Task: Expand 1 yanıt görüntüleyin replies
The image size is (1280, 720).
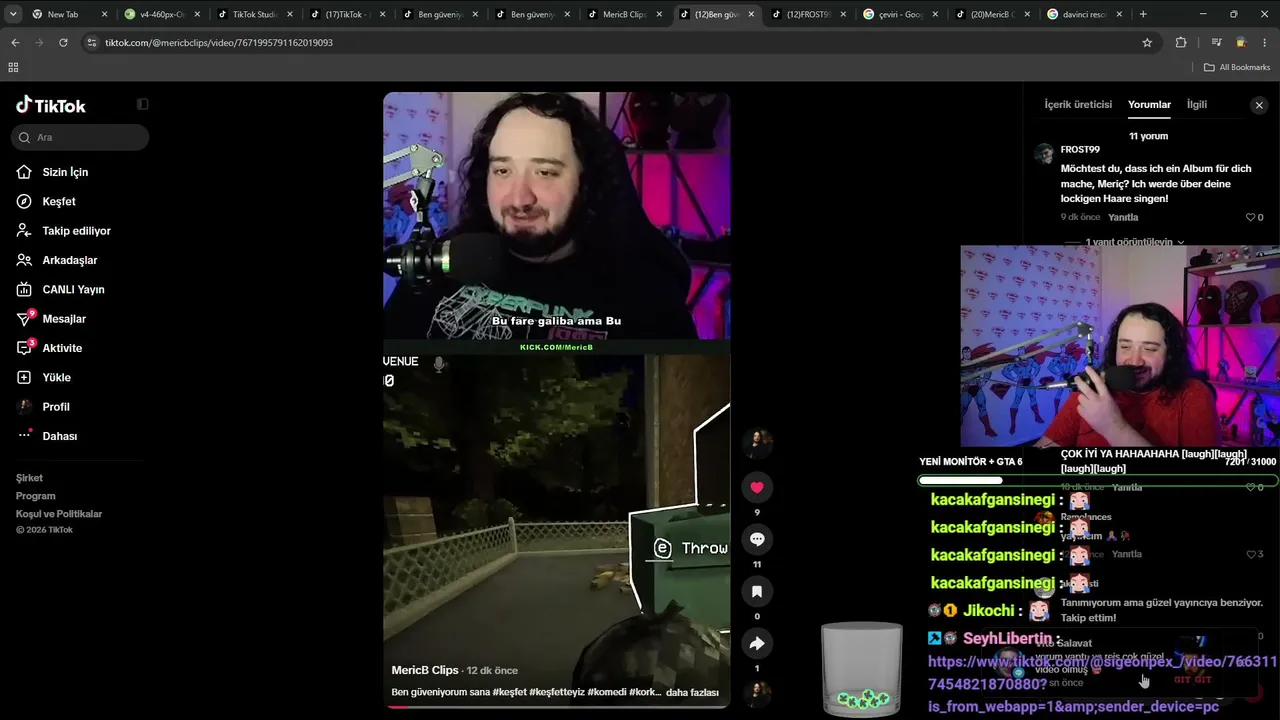Action: click(1135, 242)
